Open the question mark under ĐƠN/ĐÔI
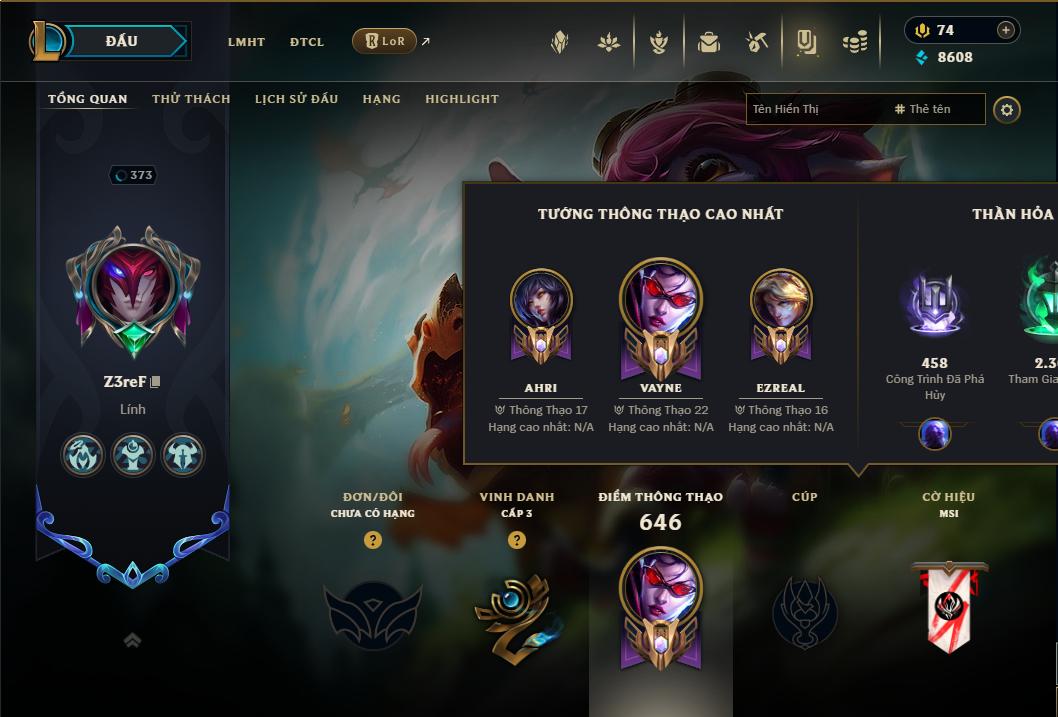Screen dimensions: 1058x717 tap(372, 540)
